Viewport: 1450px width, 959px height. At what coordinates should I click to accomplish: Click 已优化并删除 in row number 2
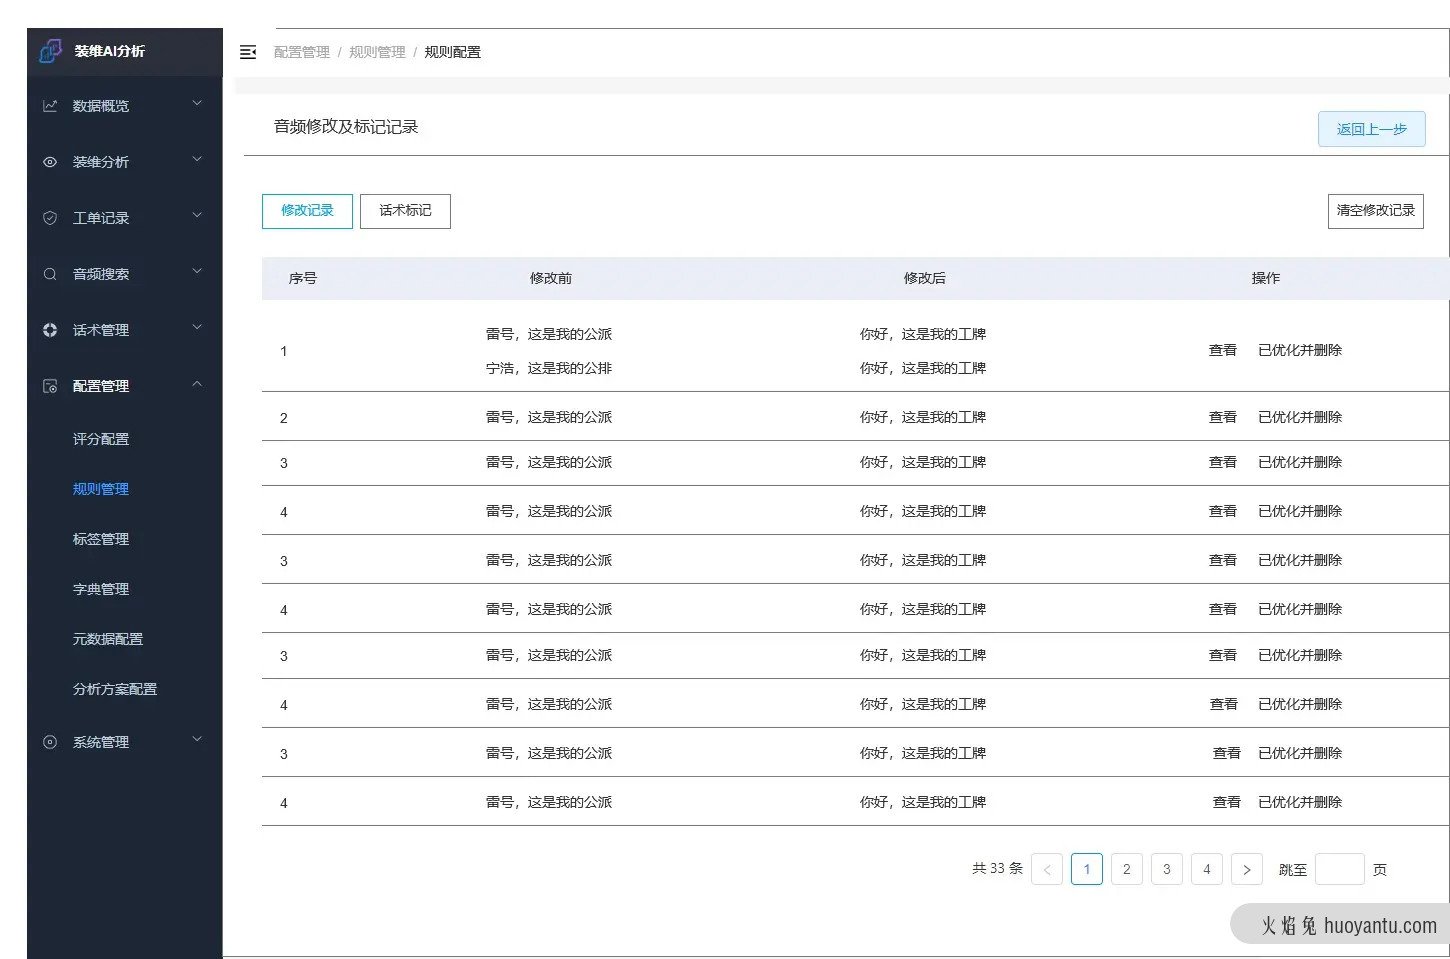click(1300, 417)
